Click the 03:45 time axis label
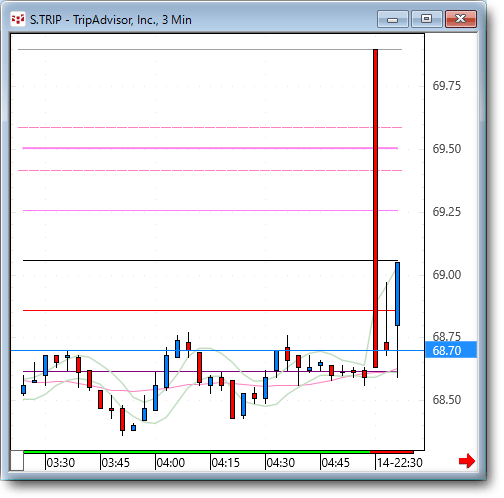The width and height of the screenshot is (504, 498). click(x=116, y=463)
